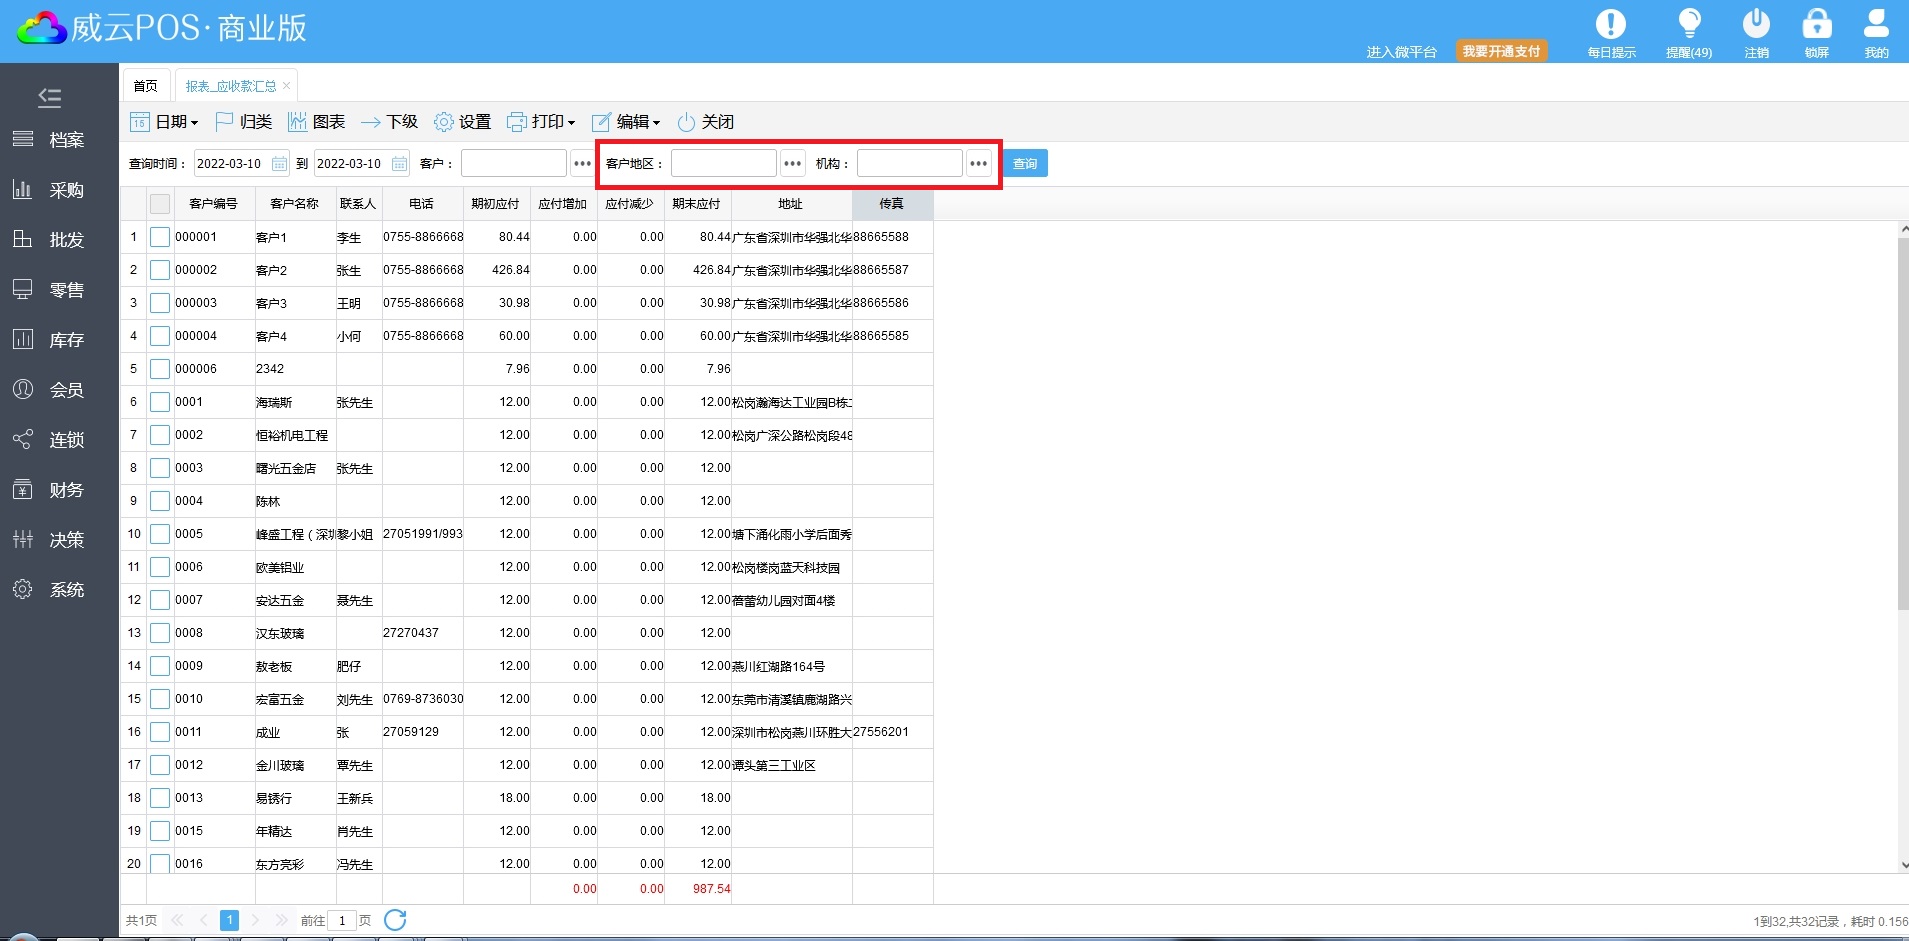
Task: Open report settings gear
Action: coord(462,122)
